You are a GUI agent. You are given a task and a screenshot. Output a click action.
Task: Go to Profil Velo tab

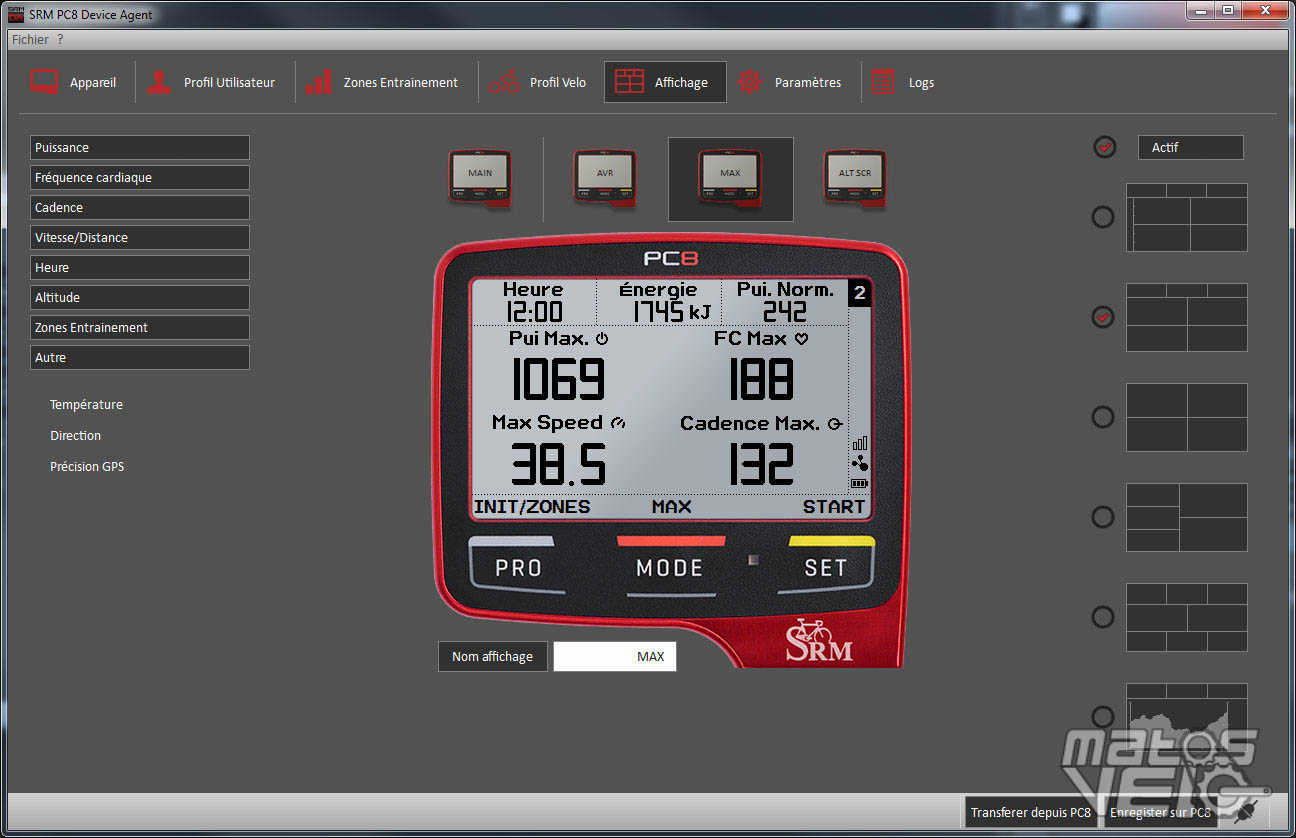538,82
